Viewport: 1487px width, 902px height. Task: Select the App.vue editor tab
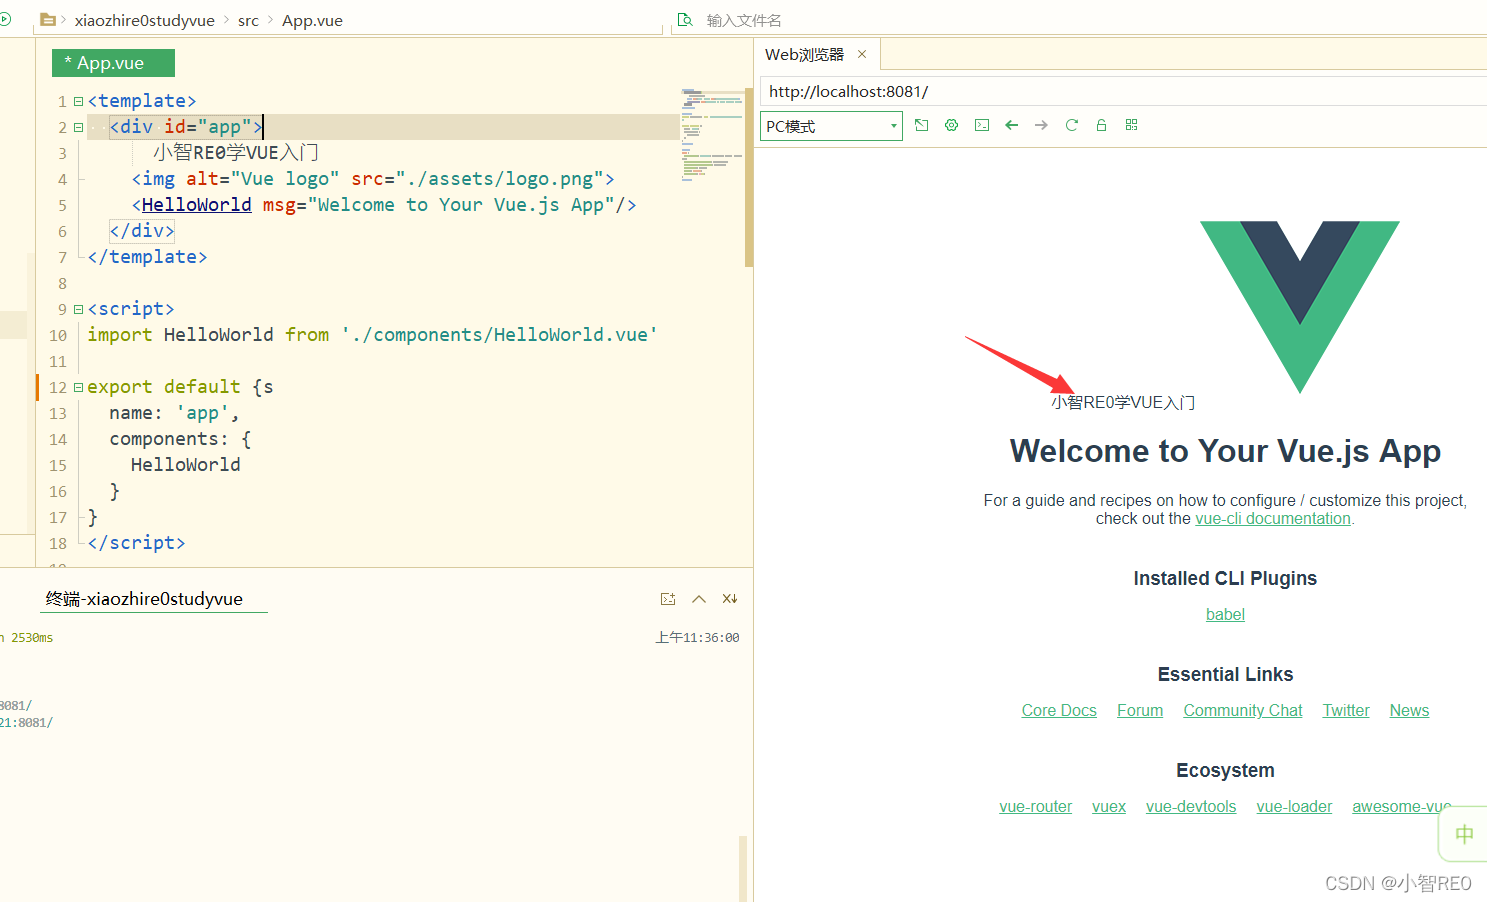tap(113, 63)
